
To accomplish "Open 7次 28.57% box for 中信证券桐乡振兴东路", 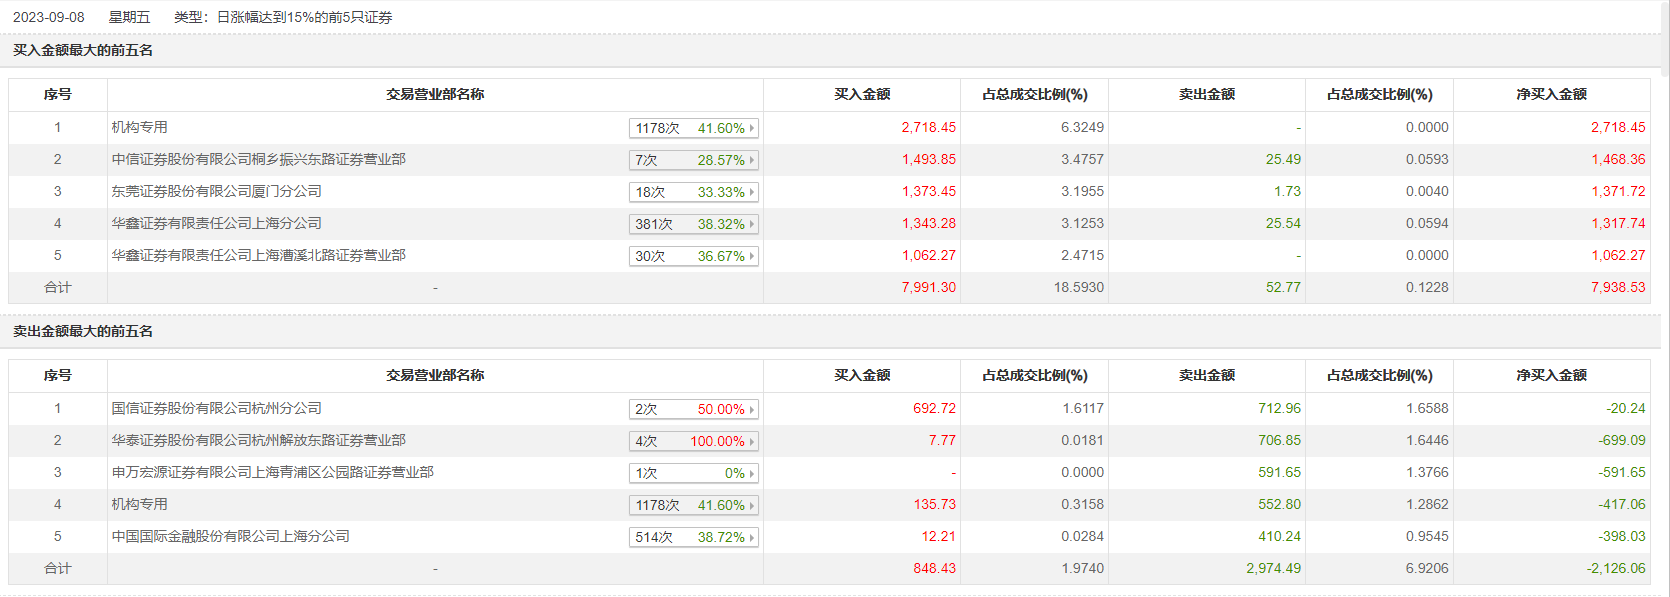I will (x=694, y=160).
